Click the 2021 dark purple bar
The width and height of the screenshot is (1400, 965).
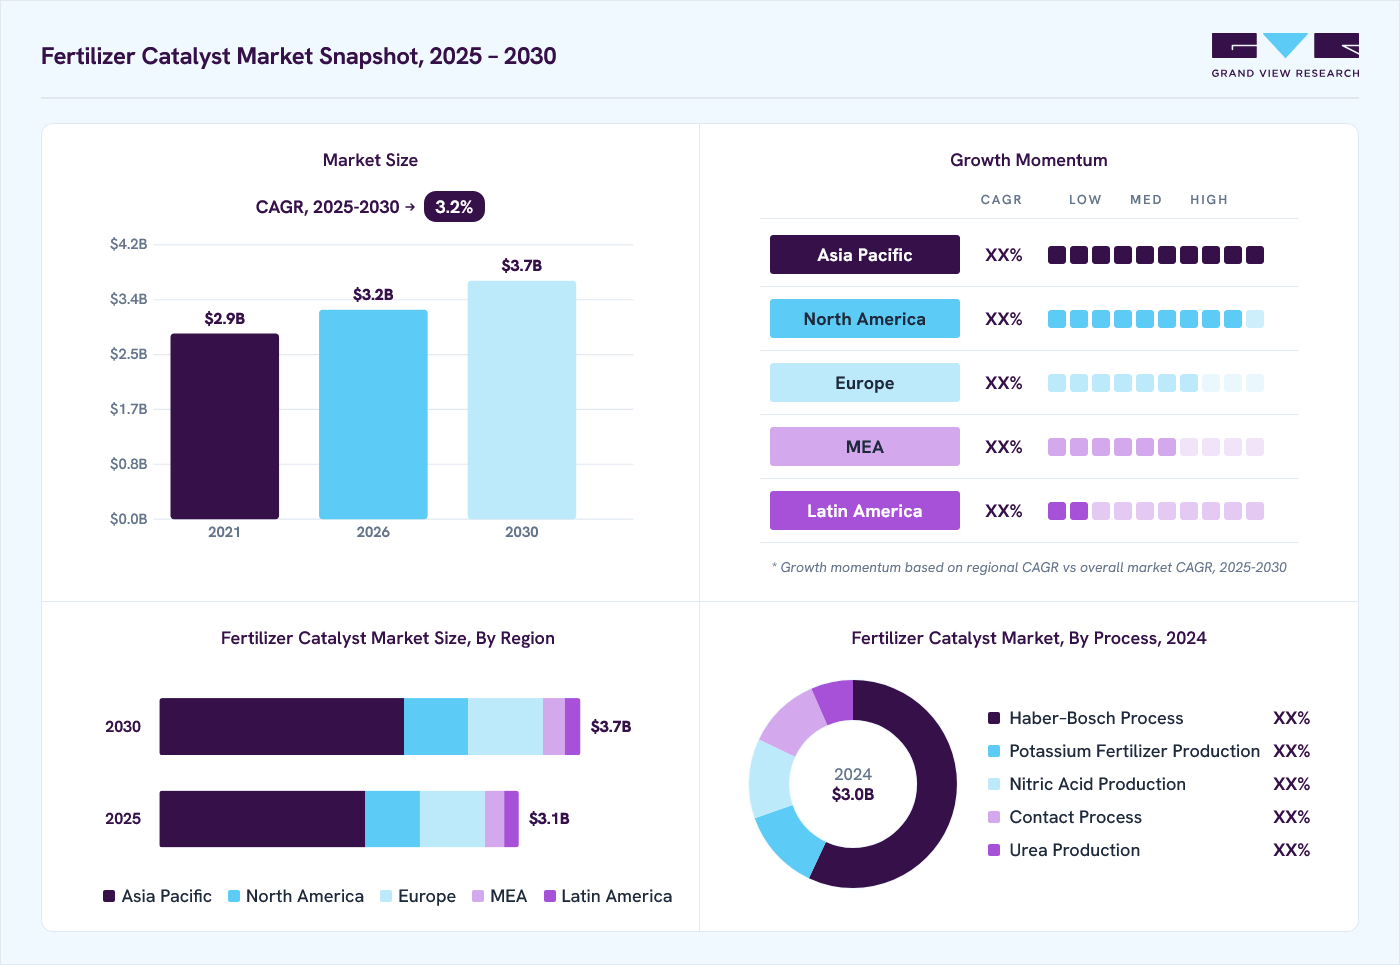tap(225, 426)
